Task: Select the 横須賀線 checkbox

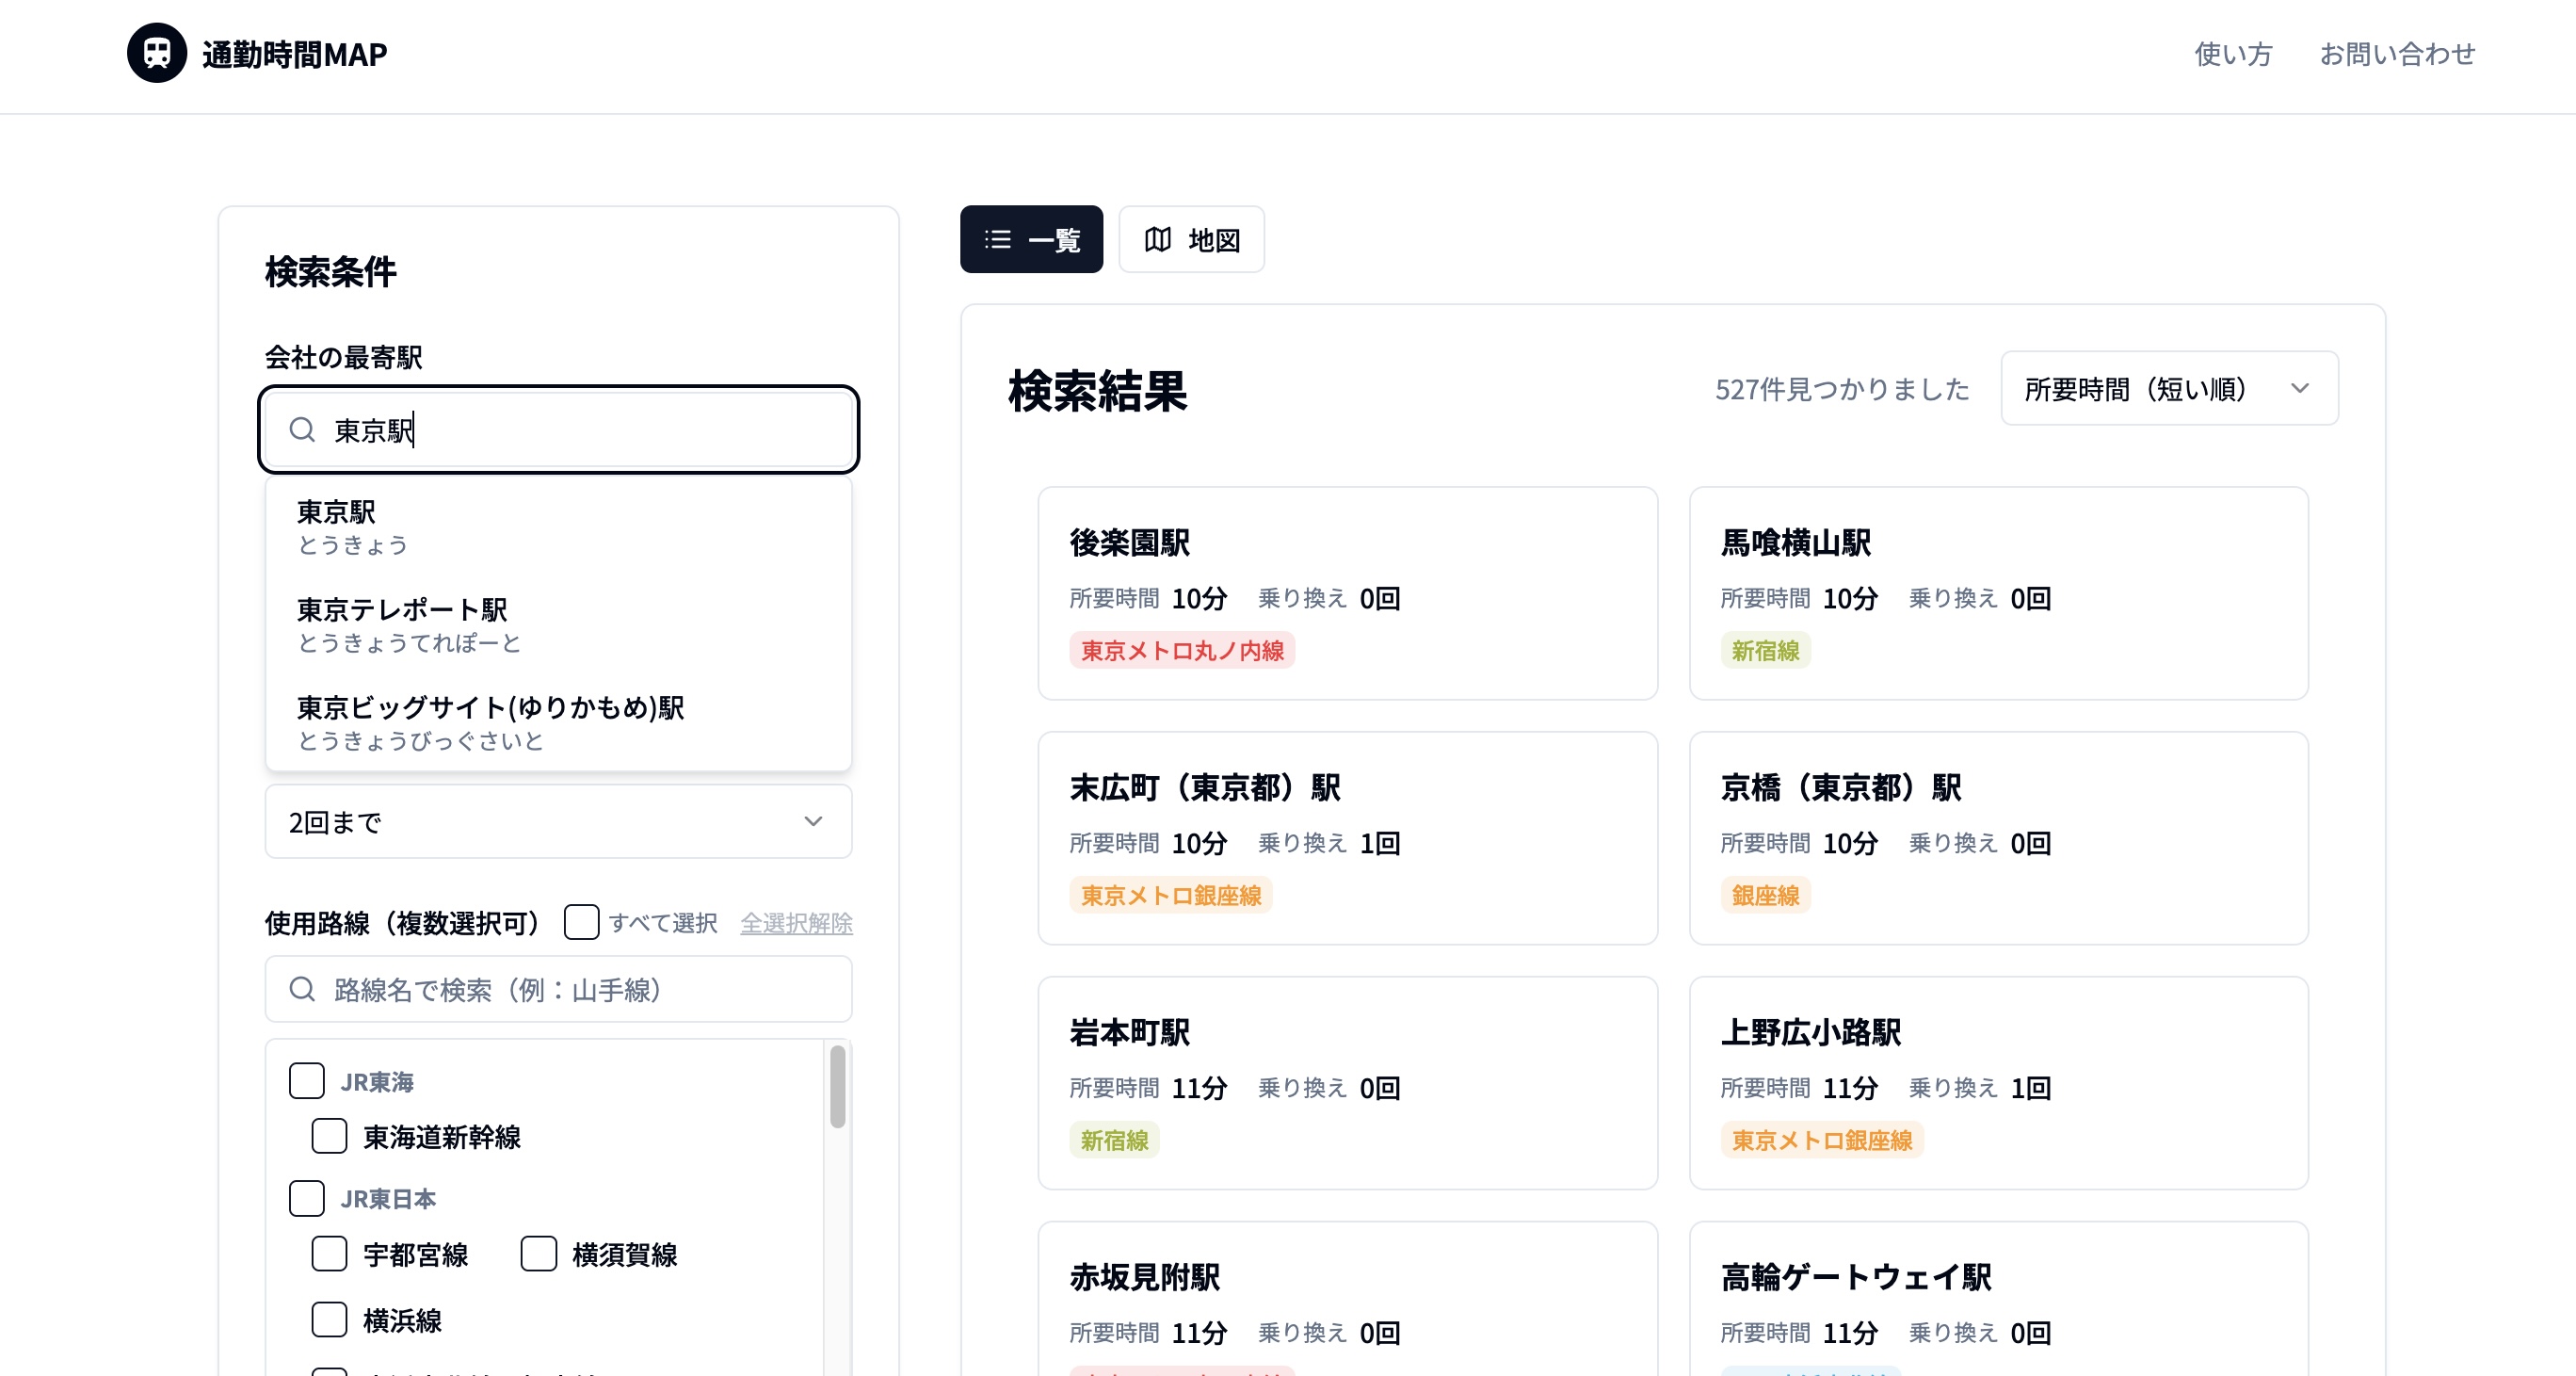Action: [x=539, y=1253]
